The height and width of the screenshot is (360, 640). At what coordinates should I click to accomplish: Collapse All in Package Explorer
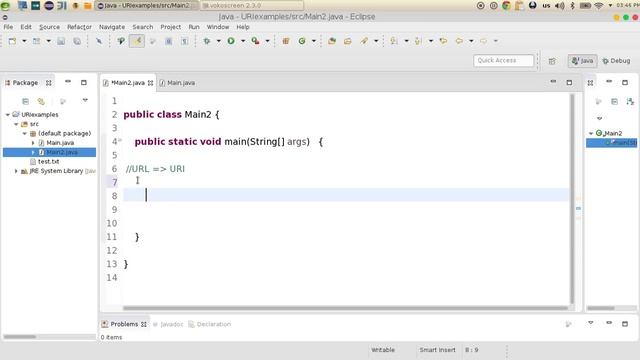pyautogui.click(x=25, y=101)
